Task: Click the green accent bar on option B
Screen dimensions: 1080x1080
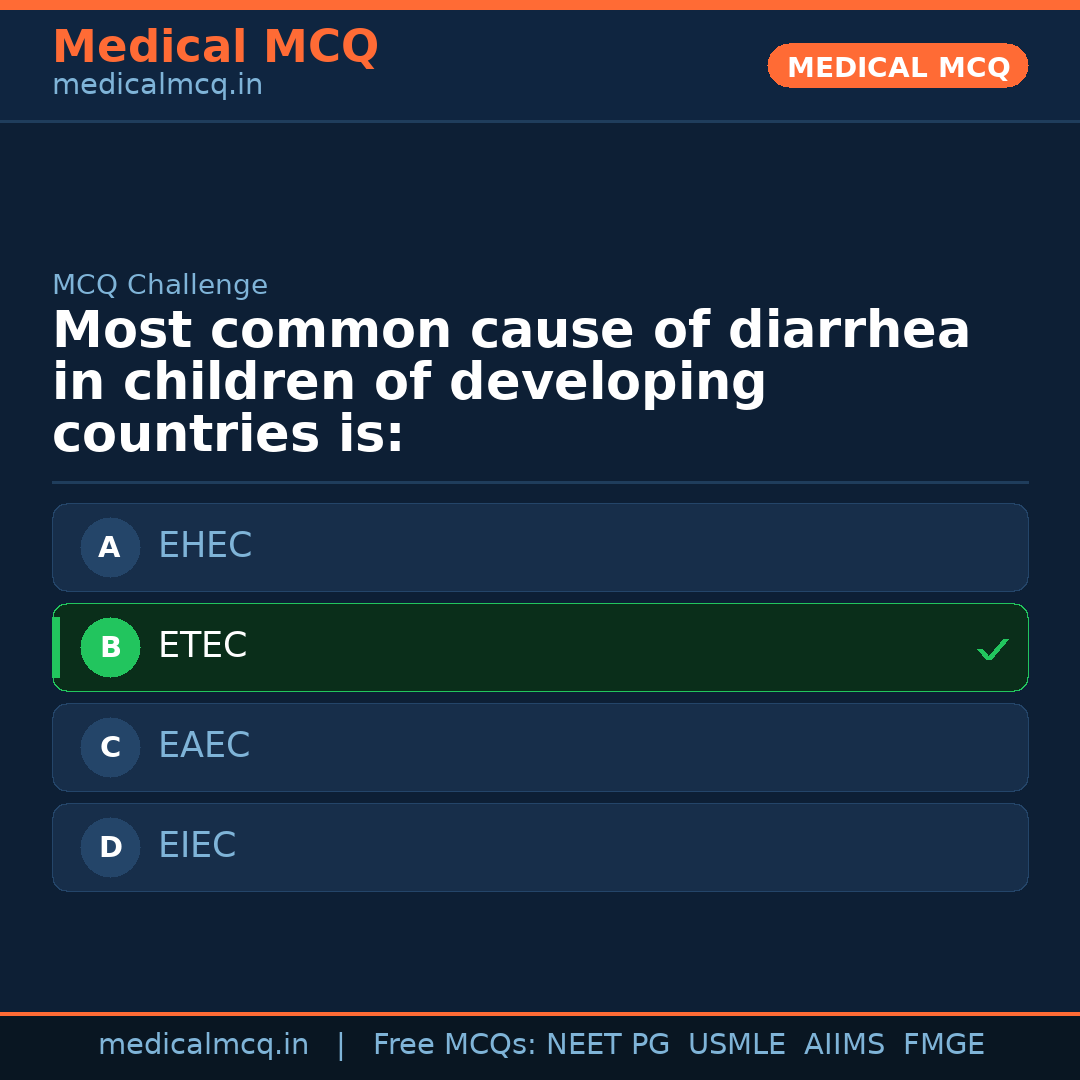Action: pyautogui.click(x=56, y=647)
